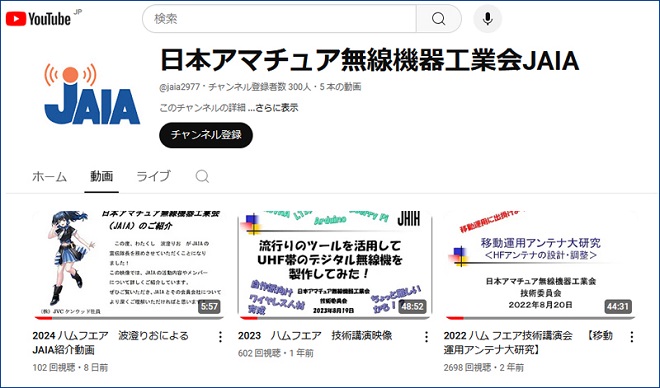The width and height of the screenshot is (660, 388).
Task: Play the 48:52 UHF digital radio thumbnail
Action: point(335,265)
